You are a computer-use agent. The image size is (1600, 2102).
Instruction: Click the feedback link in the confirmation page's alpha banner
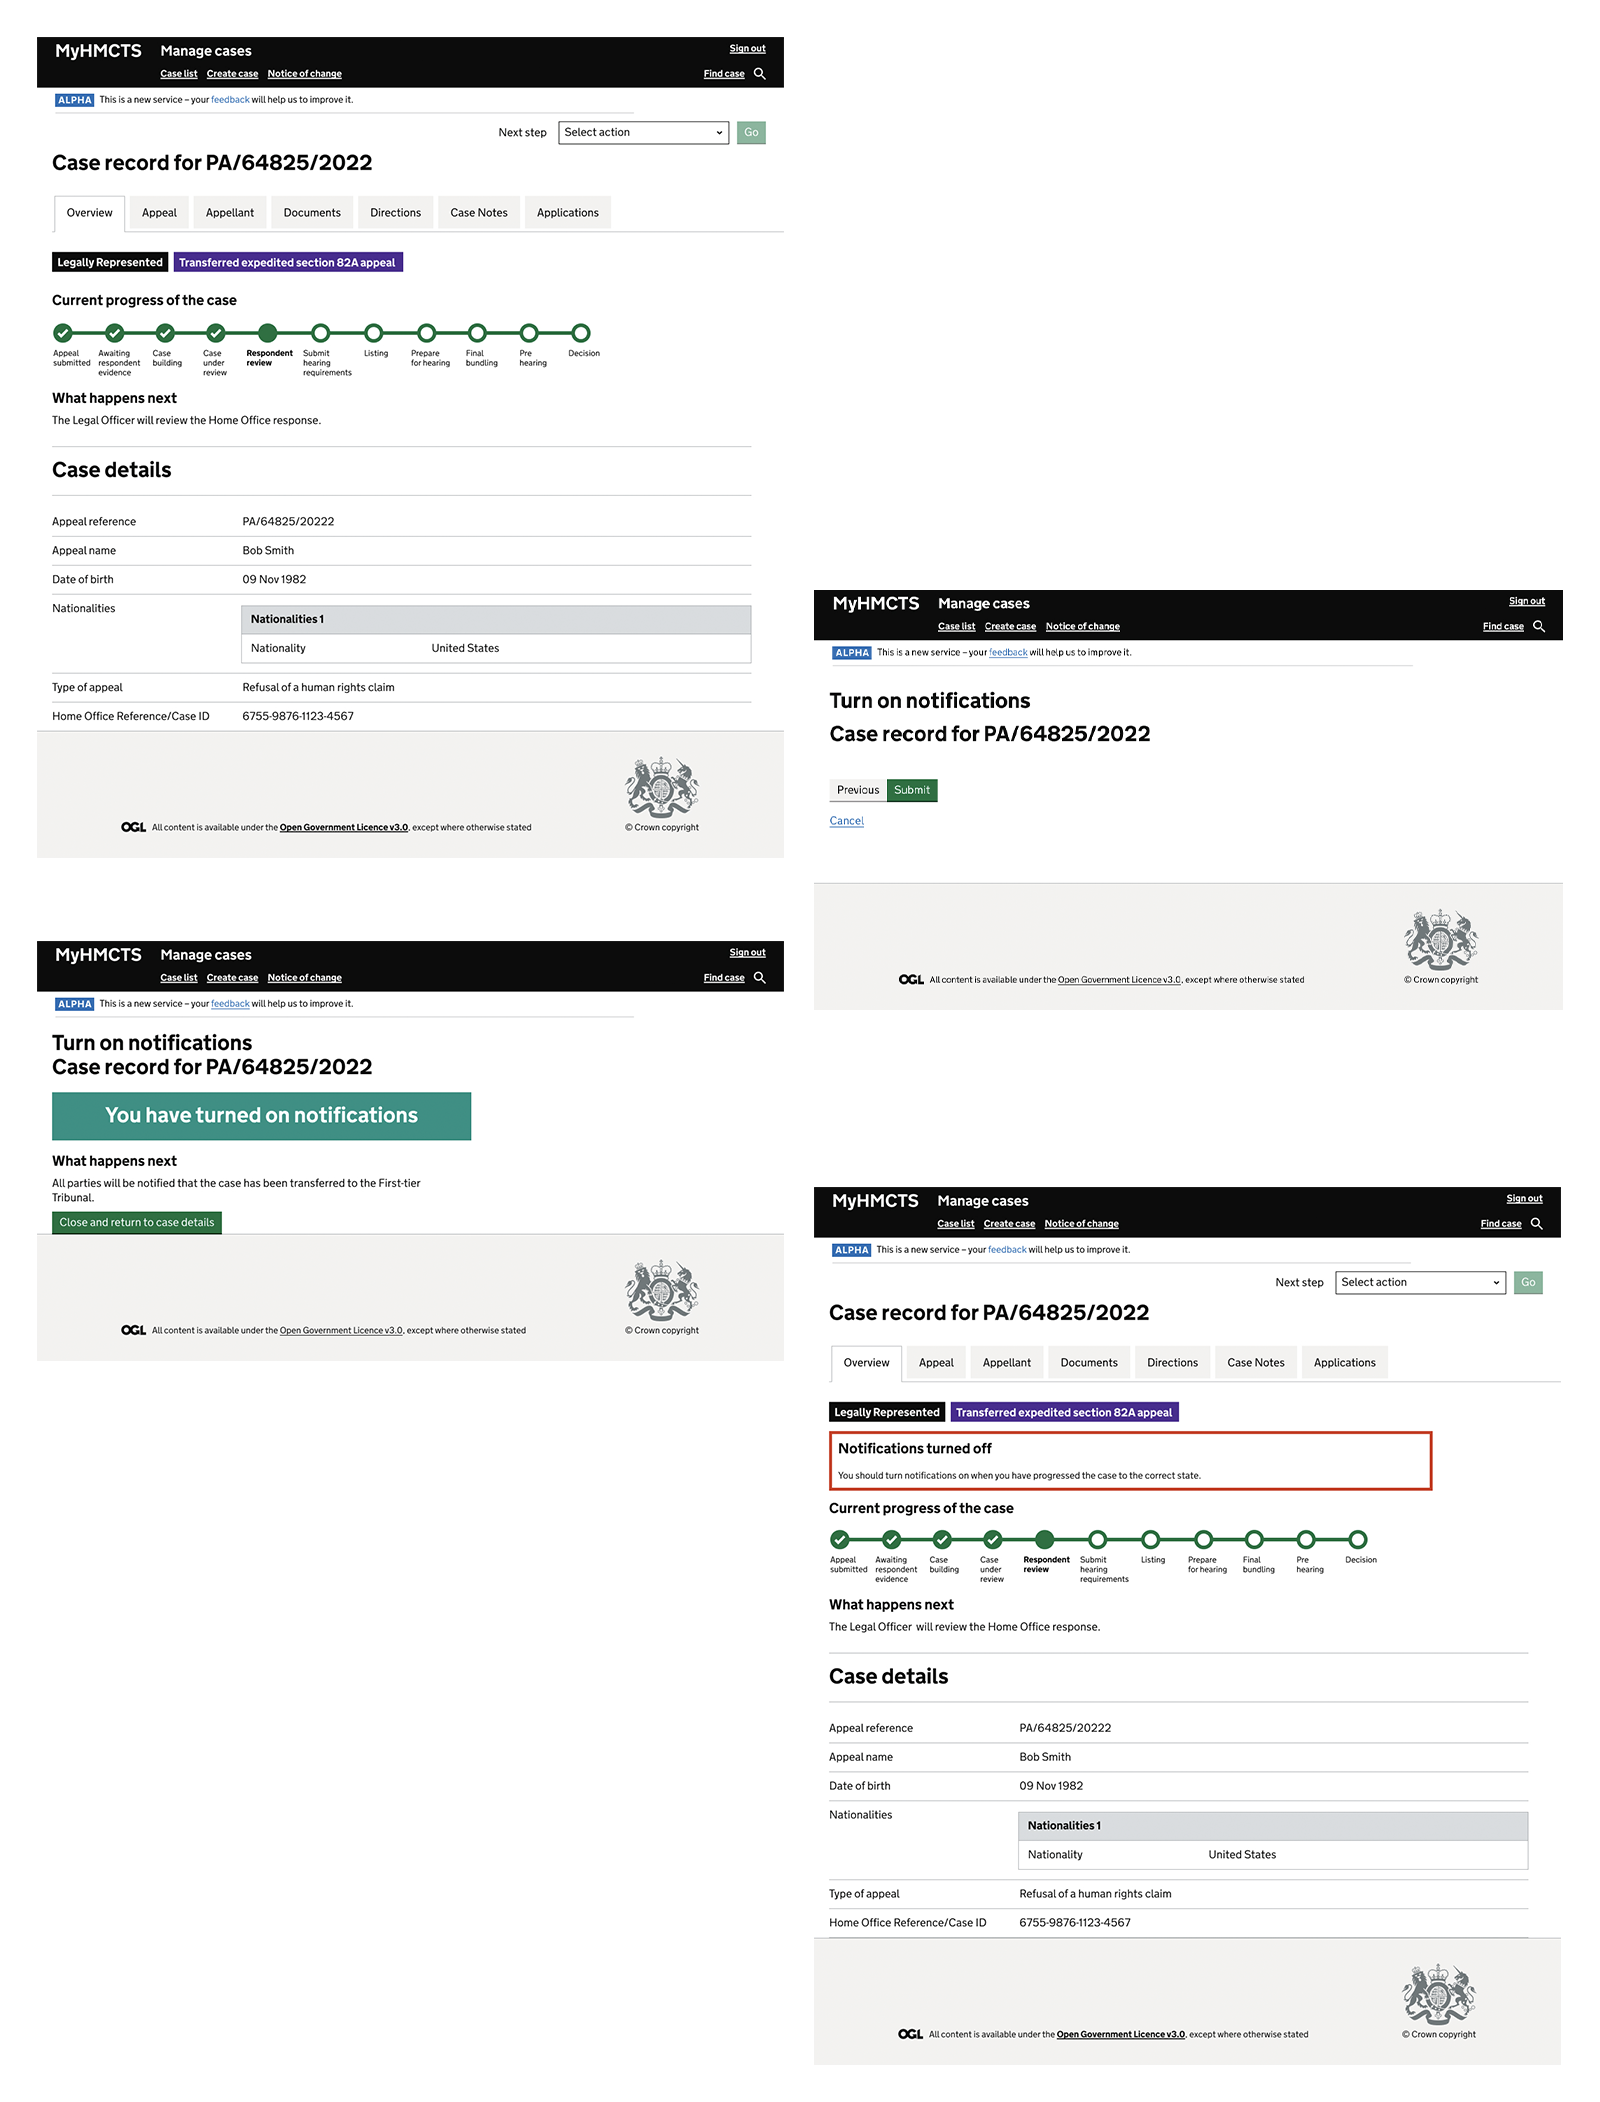click(230, 1004)
